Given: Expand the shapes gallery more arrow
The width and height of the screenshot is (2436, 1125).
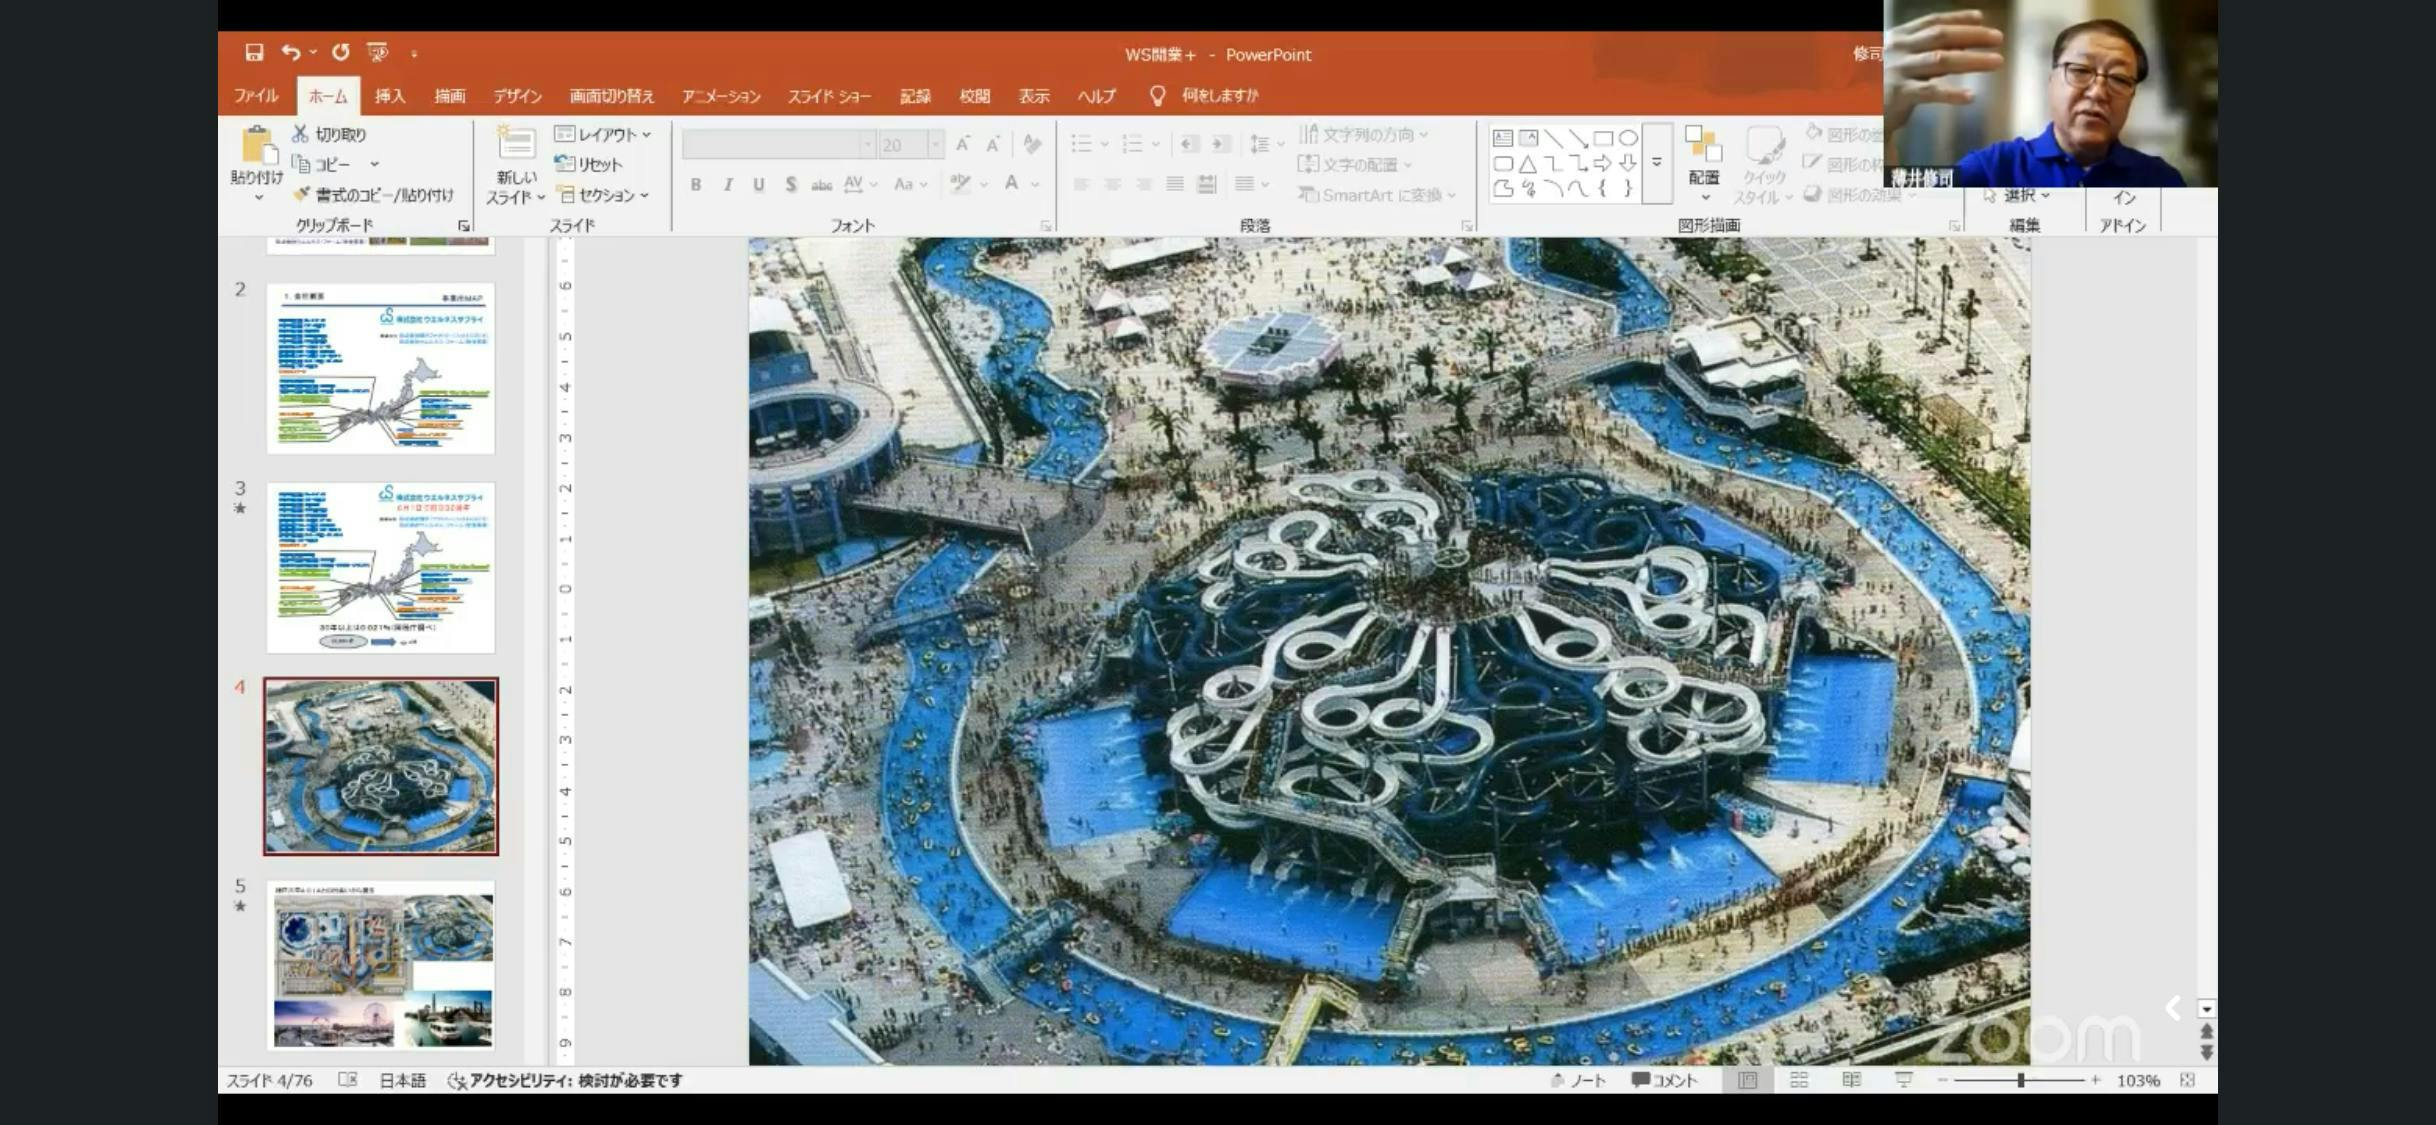Looking at the screenshot, I should click(1657, 162).
